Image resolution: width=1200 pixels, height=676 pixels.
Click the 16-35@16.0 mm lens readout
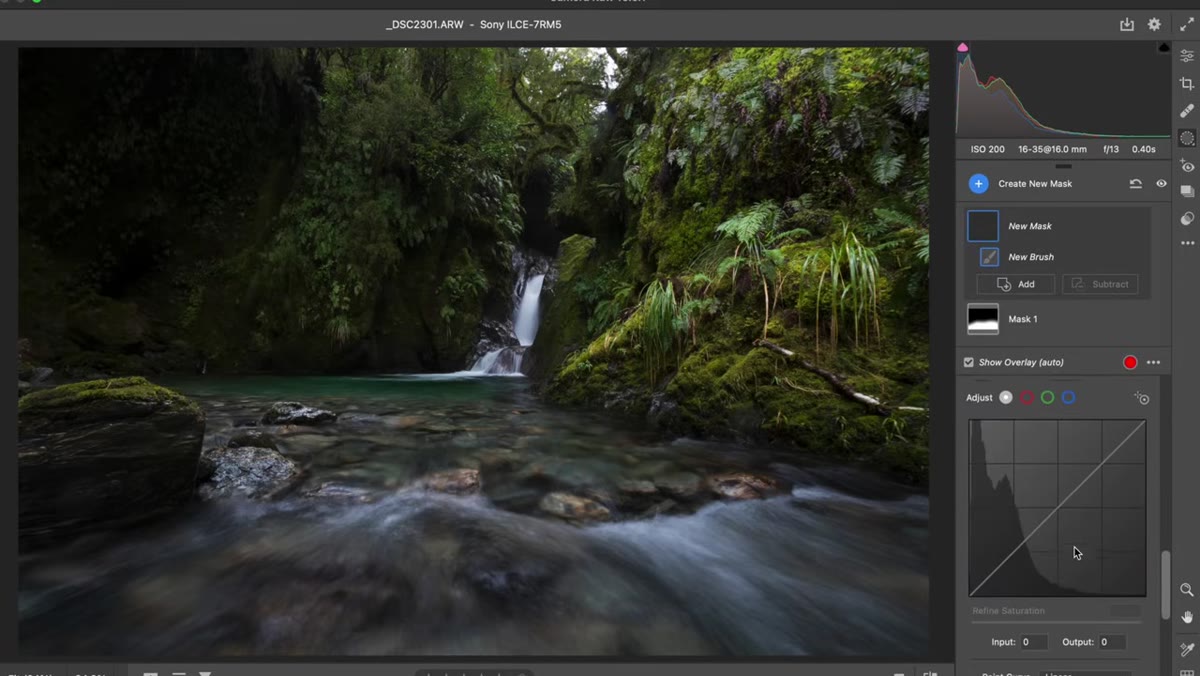coord(1052,149)
